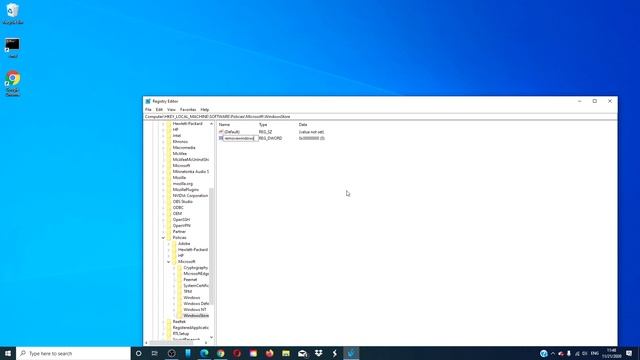Select the Realtek key

[179, 322]
